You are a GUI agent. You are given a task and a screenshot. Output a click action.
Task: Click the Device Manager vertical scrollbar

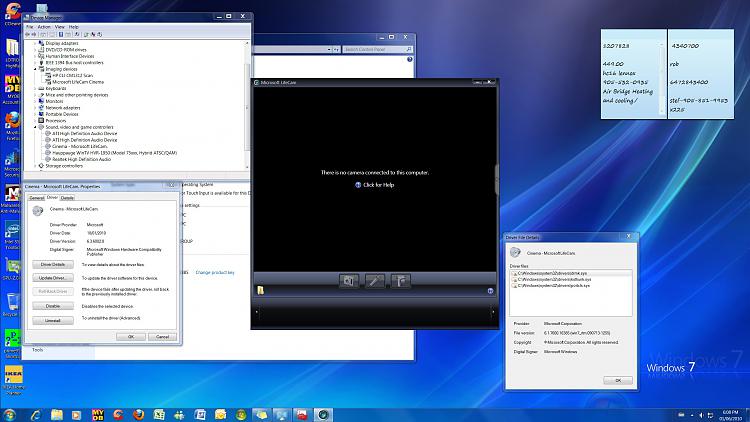247,105
